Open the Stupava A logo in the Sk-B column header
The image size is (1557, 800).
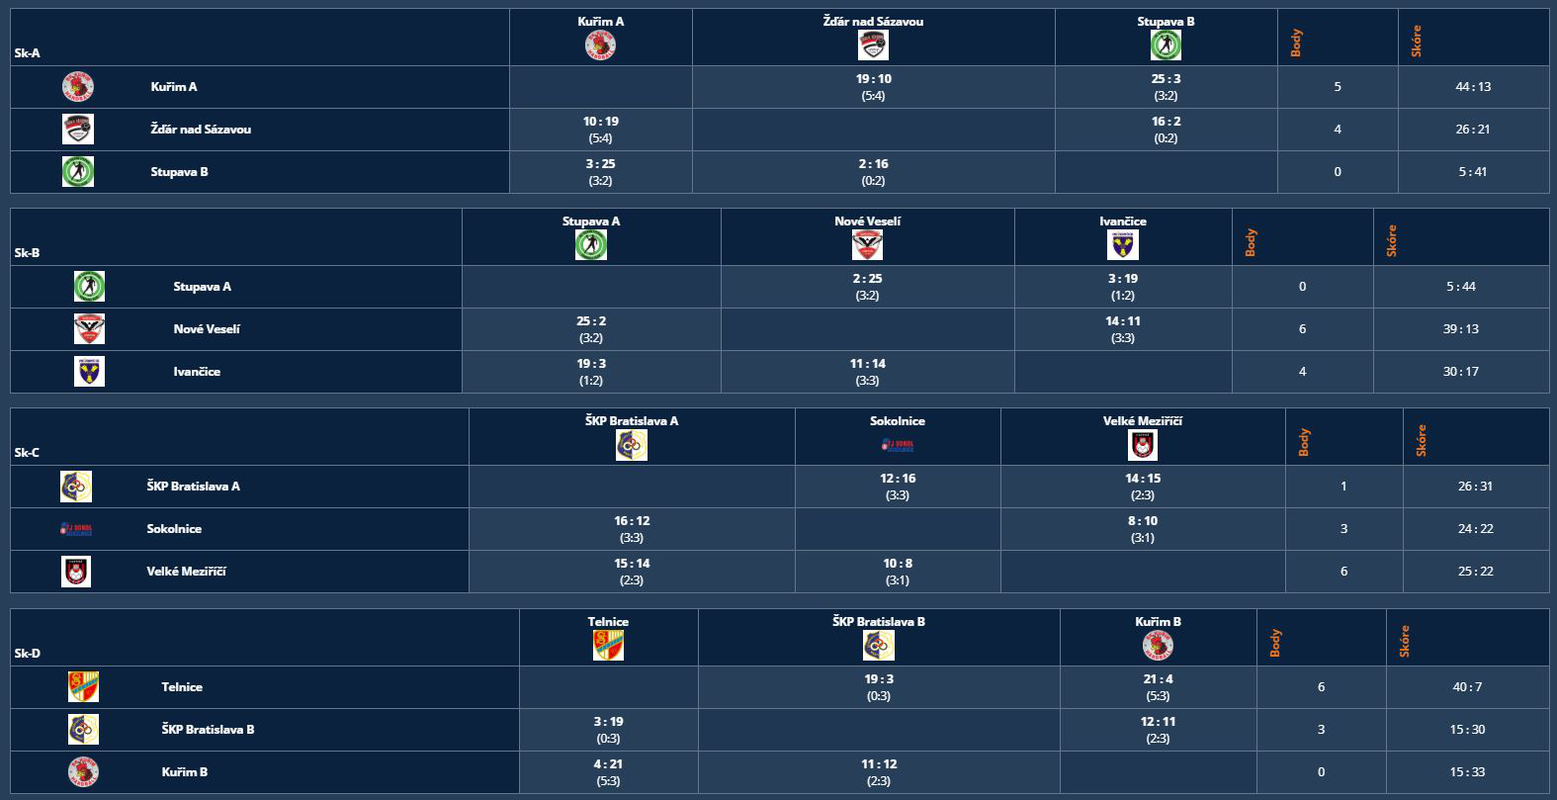click(591, 245)
